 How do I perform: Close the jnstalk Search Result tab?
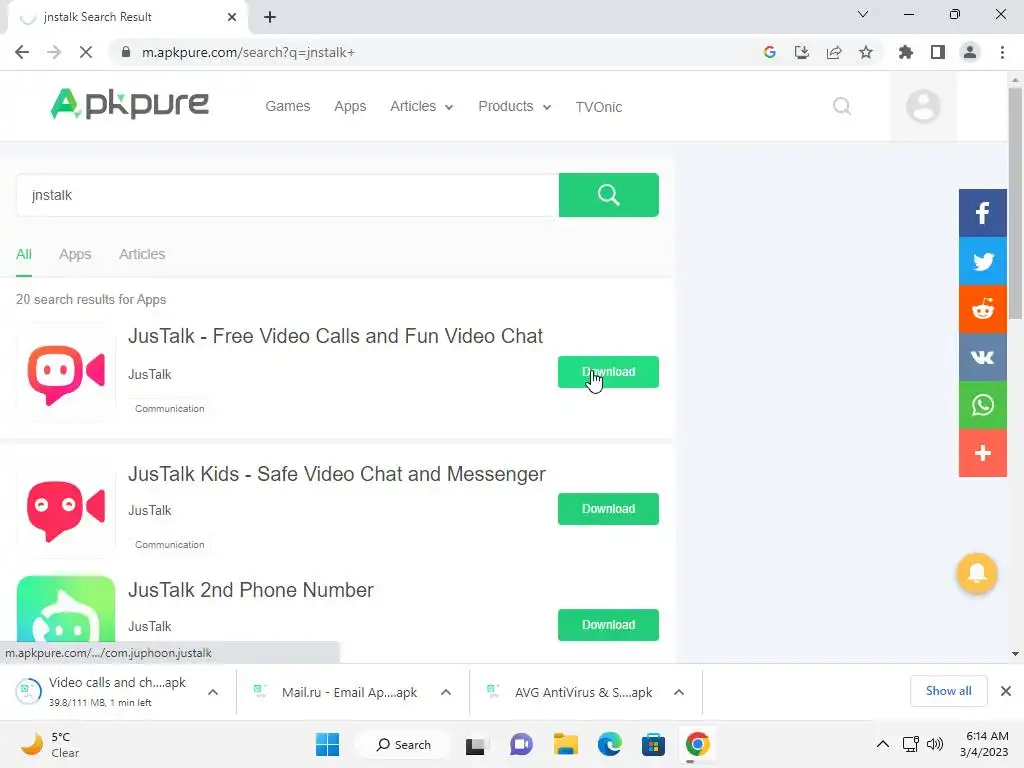point(232,17)
